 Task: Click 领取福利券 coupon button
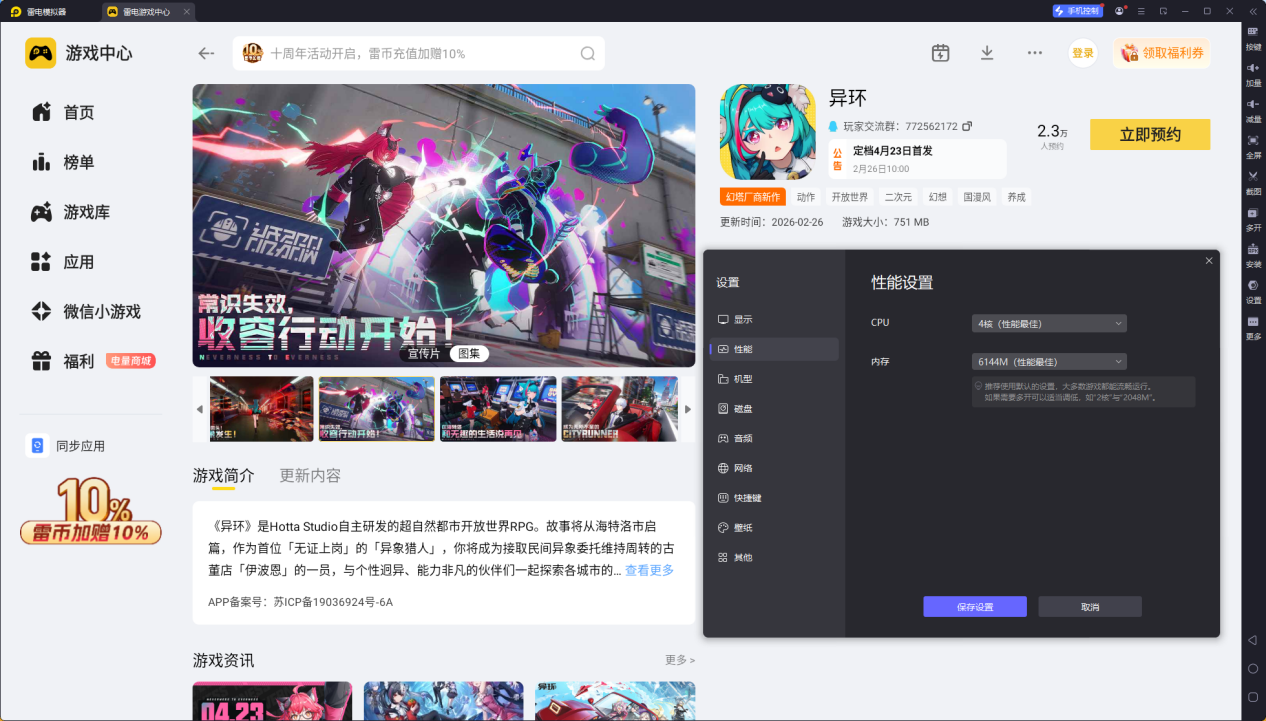click(x=1162, y=53)
